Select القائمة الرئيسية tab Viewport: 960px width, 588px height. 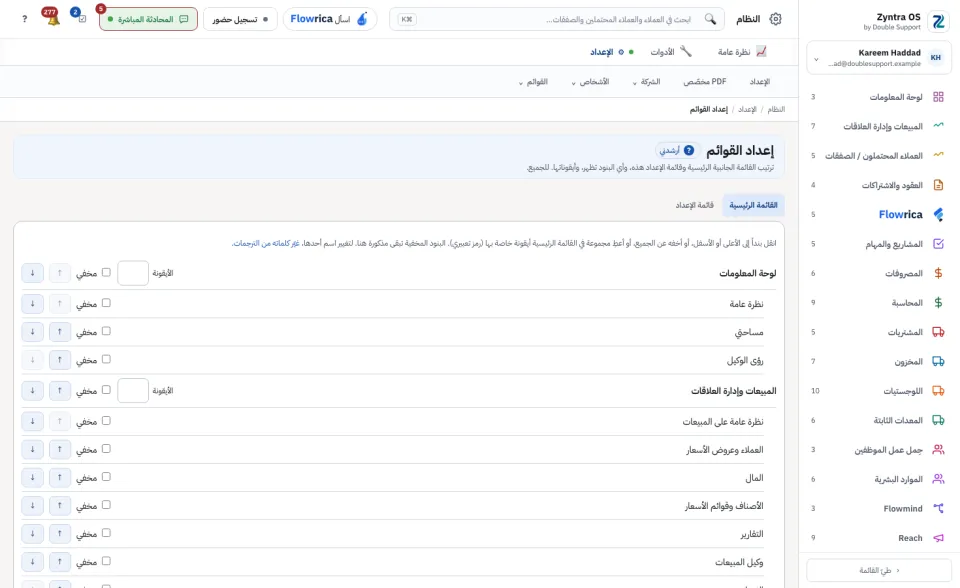[753, 205]
